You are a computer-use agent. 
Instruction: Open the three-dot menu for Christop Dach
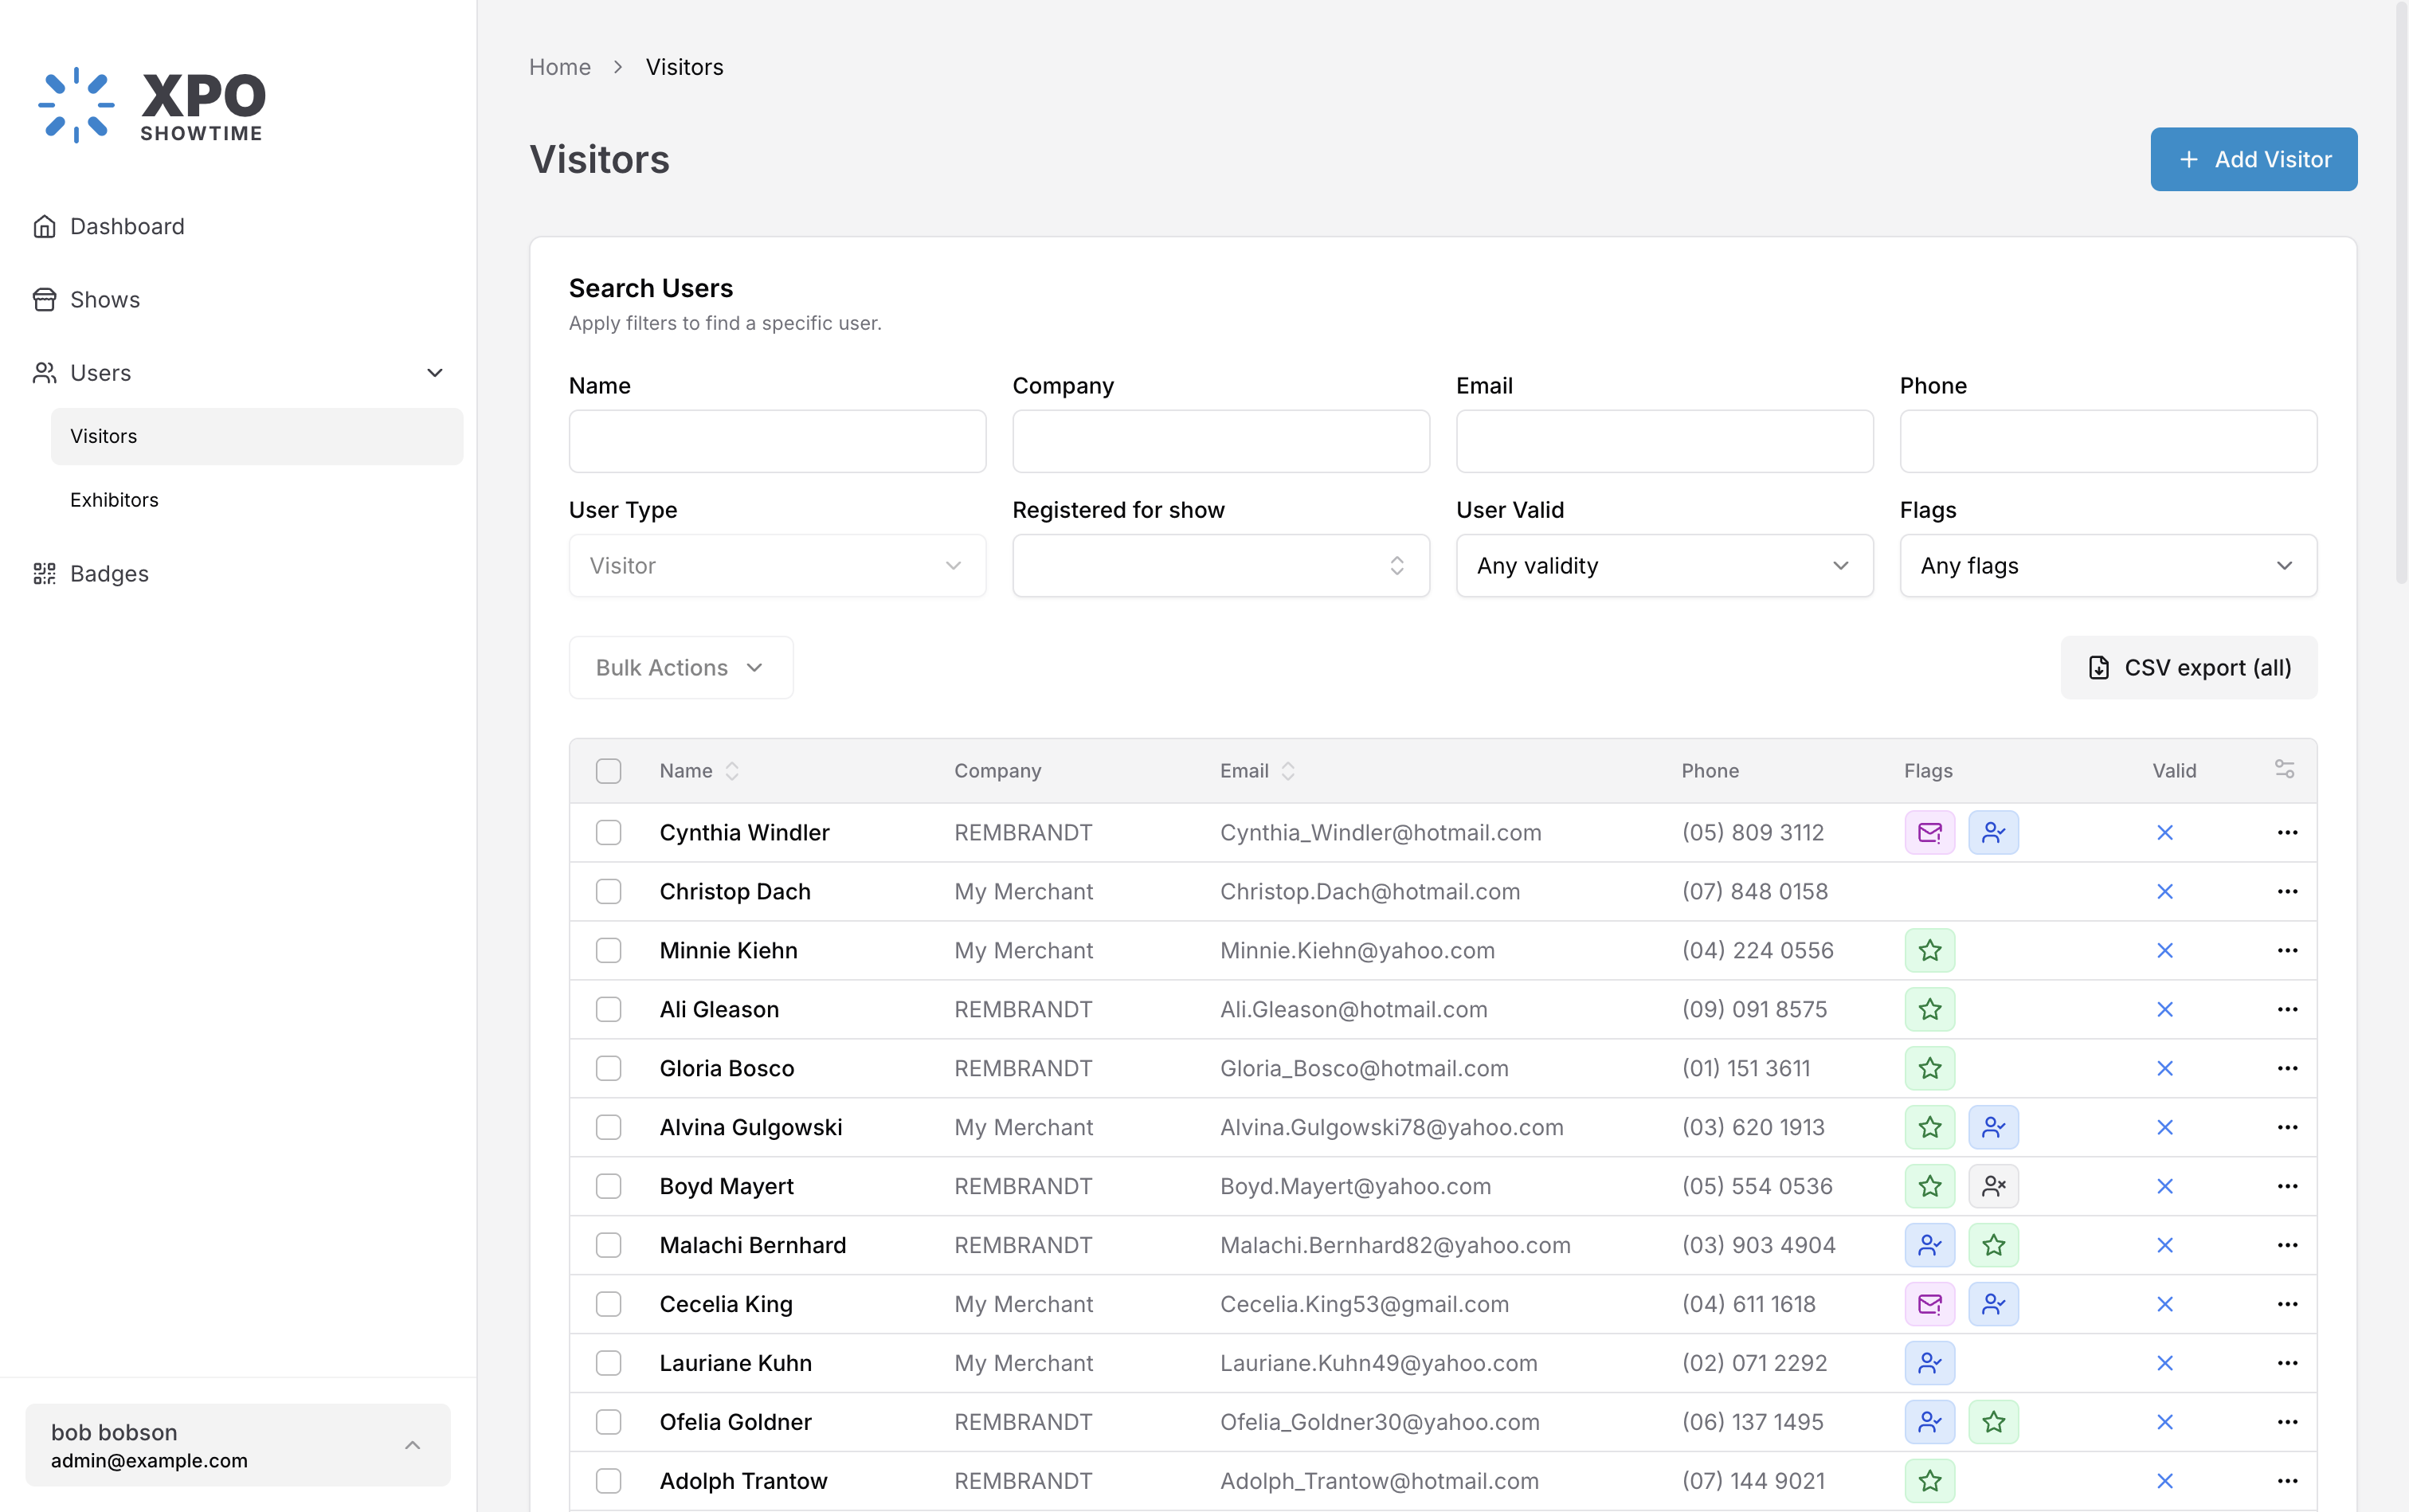click(x=2287, y=891)
